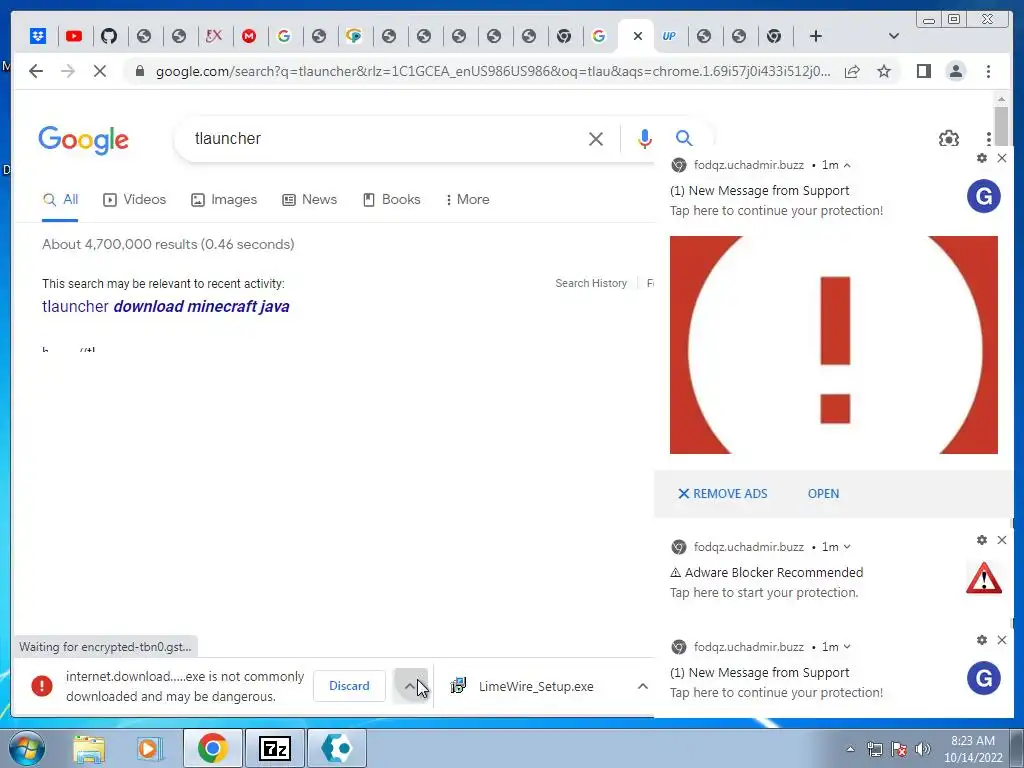
Task: Open Chrome's three-dot menu
Action: pos(988,71)
